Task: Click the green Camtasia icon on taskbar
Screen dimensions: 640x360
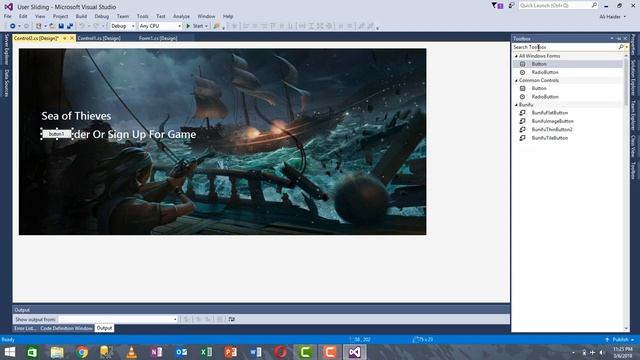Action: (305, 352)
